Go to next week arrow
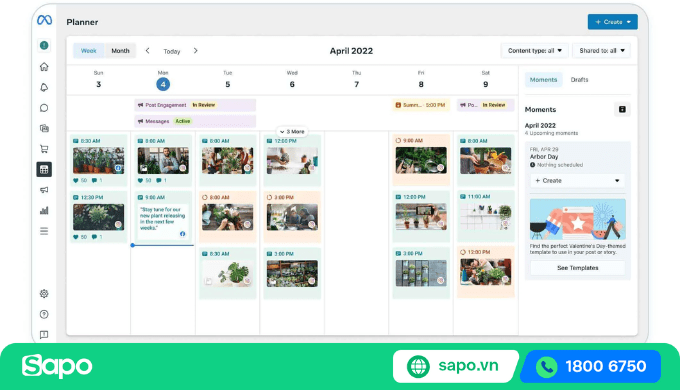The height and width of the screenshot is (390, 680). click(196, 51)
